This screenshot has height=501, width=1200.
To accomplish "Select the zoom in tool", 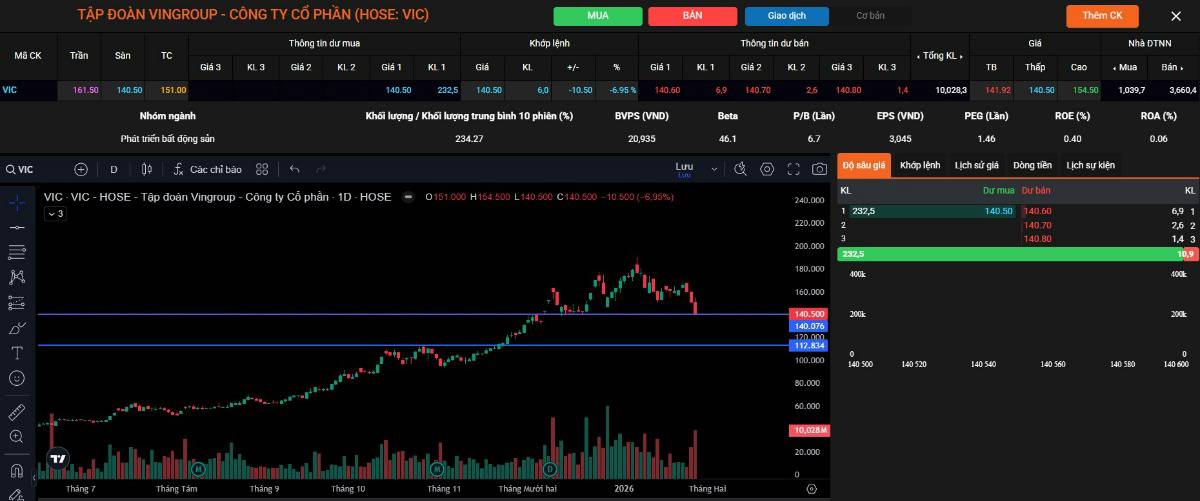I will pyautogui.click(x=17, y=436).
